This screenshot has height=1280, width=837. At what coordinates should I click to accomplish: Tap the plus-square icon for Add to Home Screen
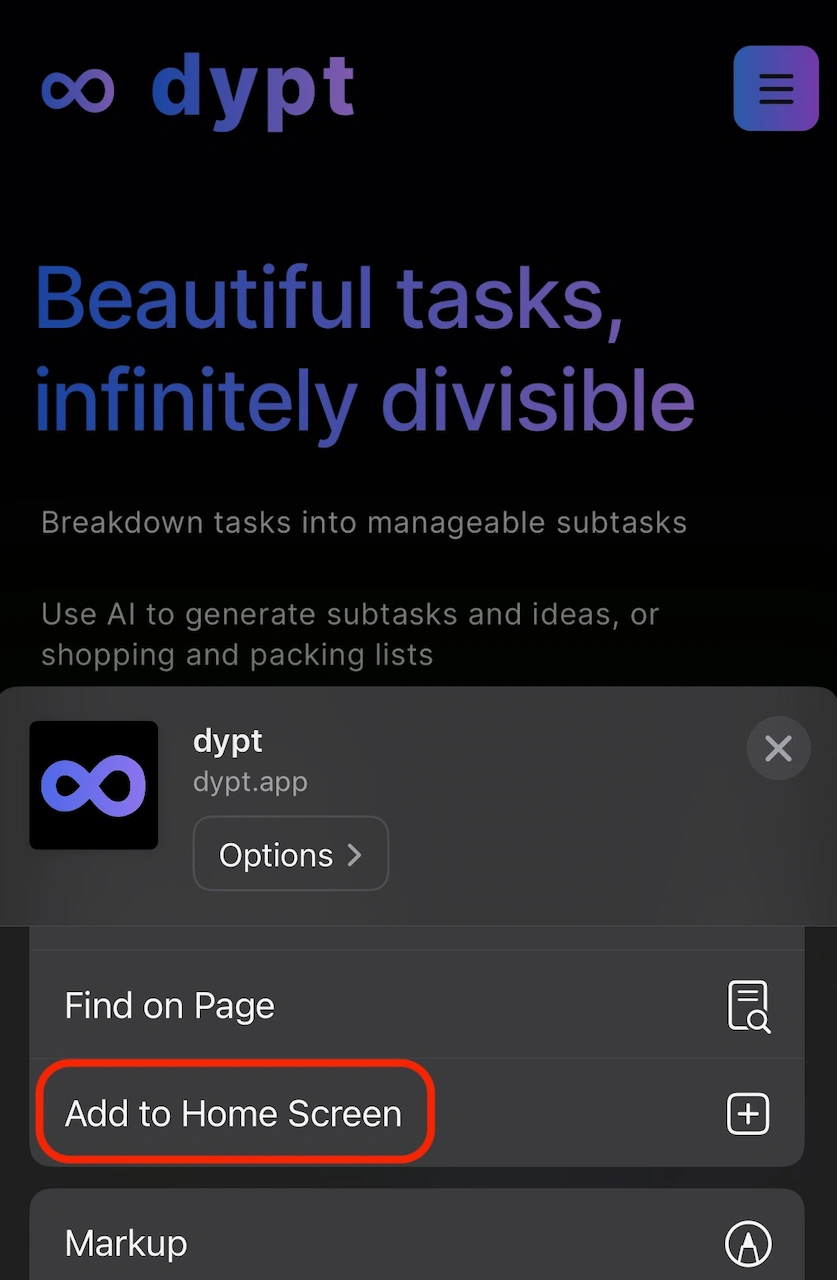coord(748,1114)
